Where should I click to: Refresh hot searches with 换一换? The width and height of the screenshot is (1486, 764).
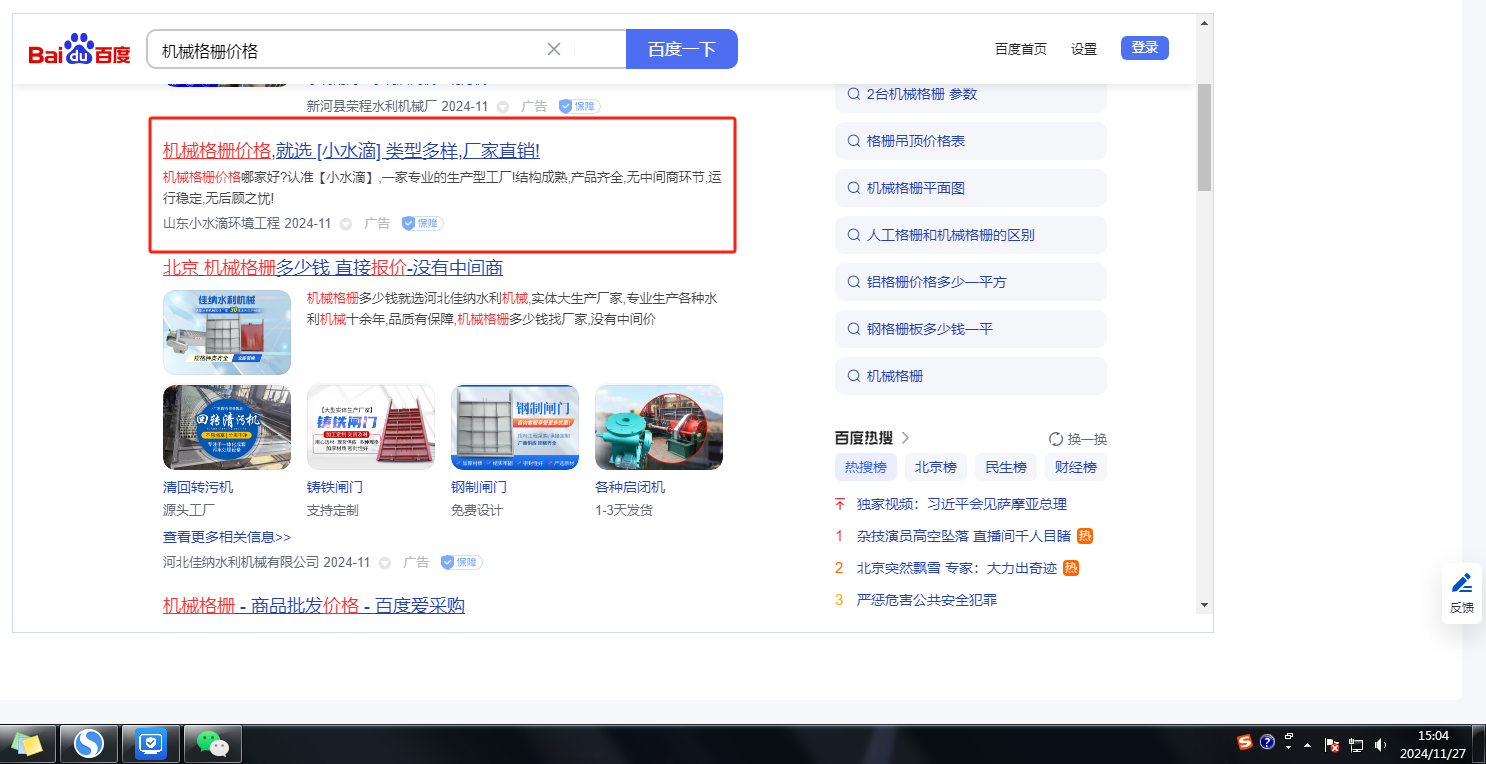[x=1078, y=439]
